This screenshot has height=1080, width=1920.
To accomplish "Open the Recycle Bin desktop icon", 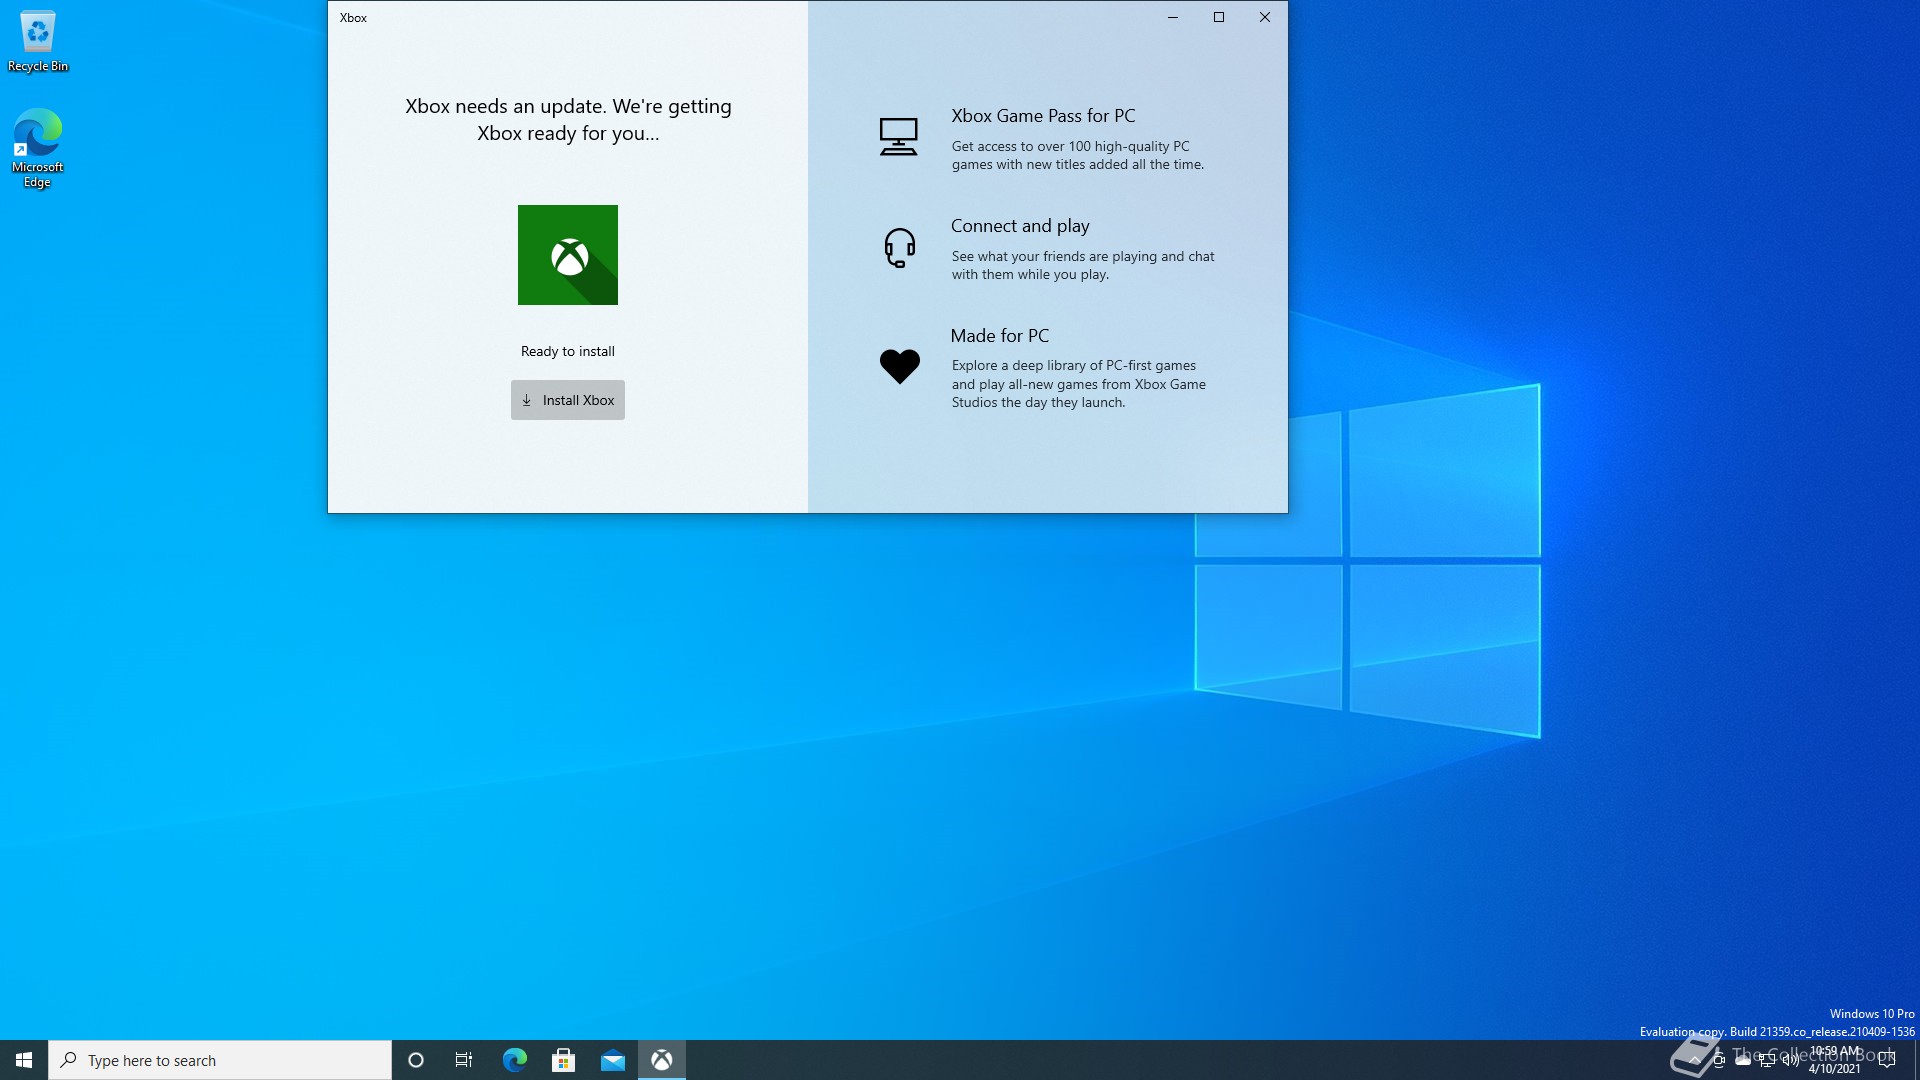I will tap(38, 42).
